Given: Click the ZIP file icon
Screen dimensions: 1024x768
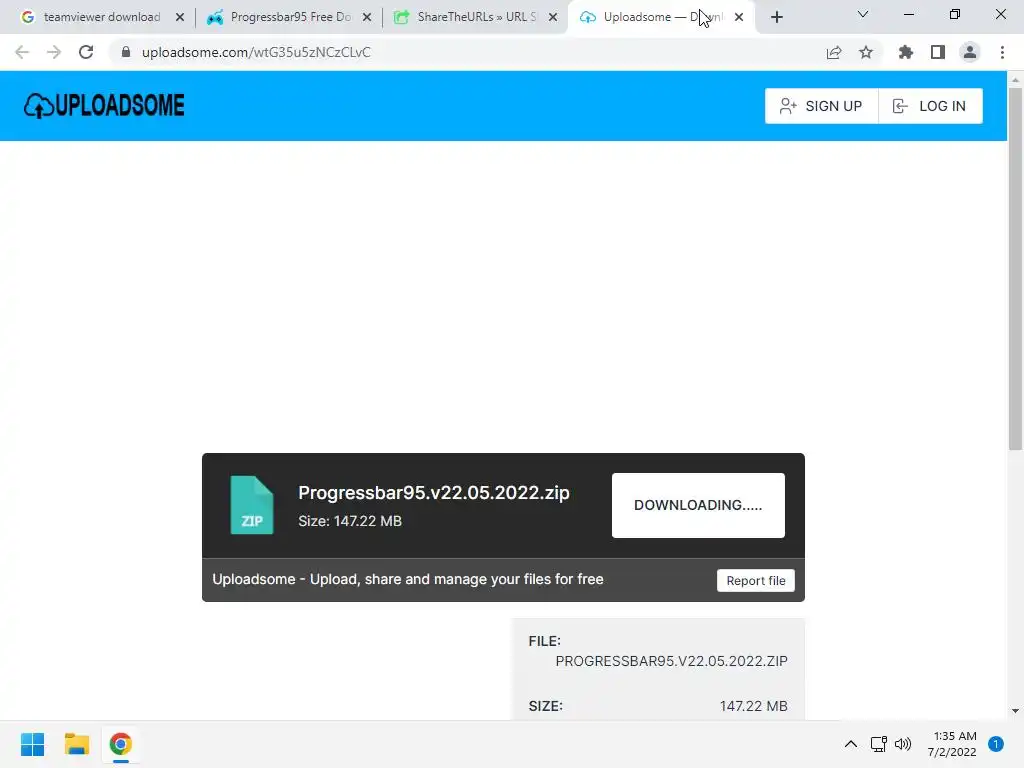Looking at the screenshot, I should [x=252, y=505].
